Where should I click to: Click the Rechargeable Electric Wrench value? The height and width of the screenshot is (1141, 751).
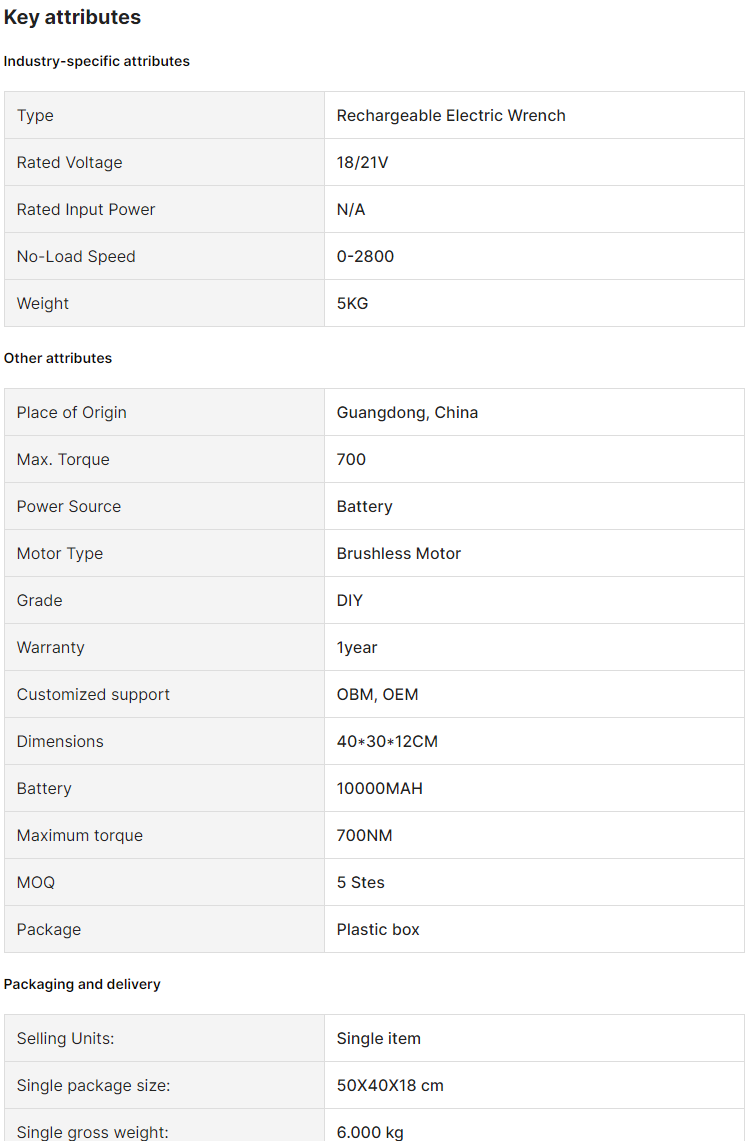(451, 115)
